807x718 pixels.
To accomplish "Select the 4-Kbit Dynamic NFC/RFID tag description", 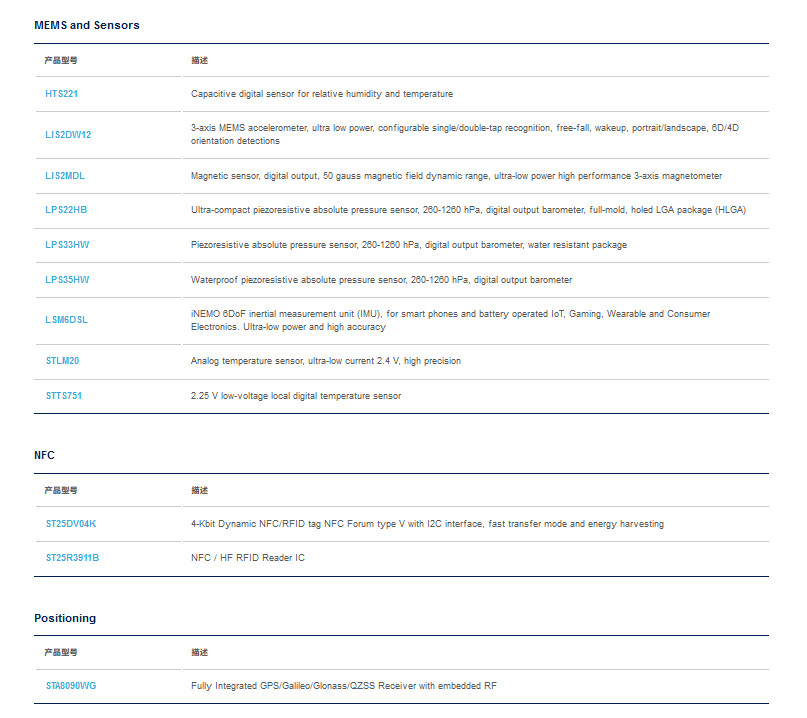I will click(x=427, y=524).
